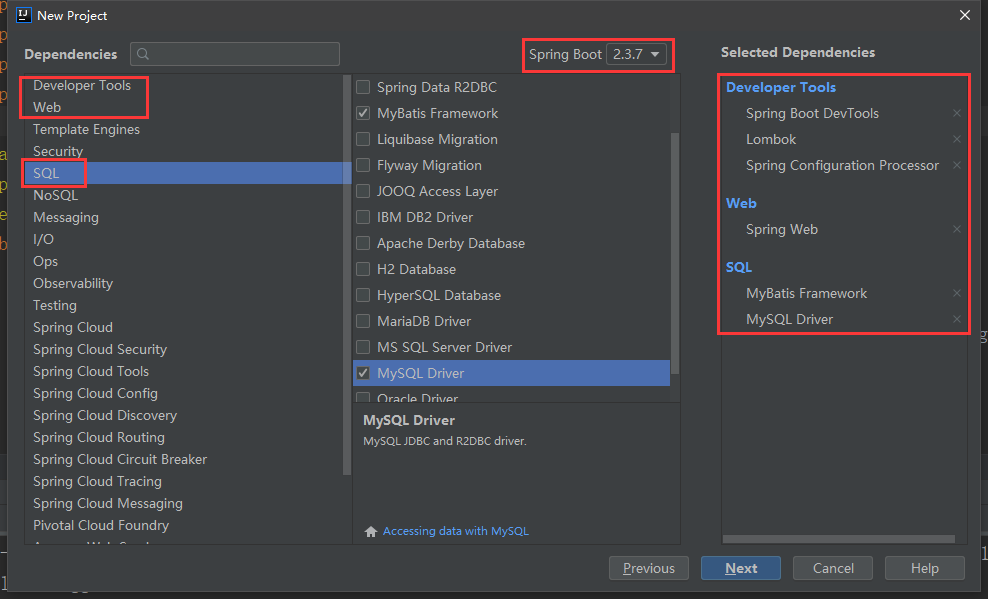
Task: Click the home icon beside Accessing data link
Action: [370, 532]
